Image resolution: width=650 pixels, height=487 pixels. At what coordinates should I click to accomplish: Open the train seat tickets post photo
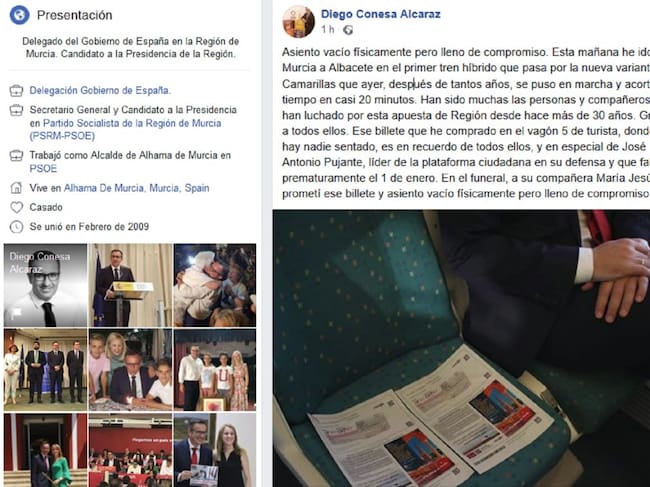click(x=461, y=349)
